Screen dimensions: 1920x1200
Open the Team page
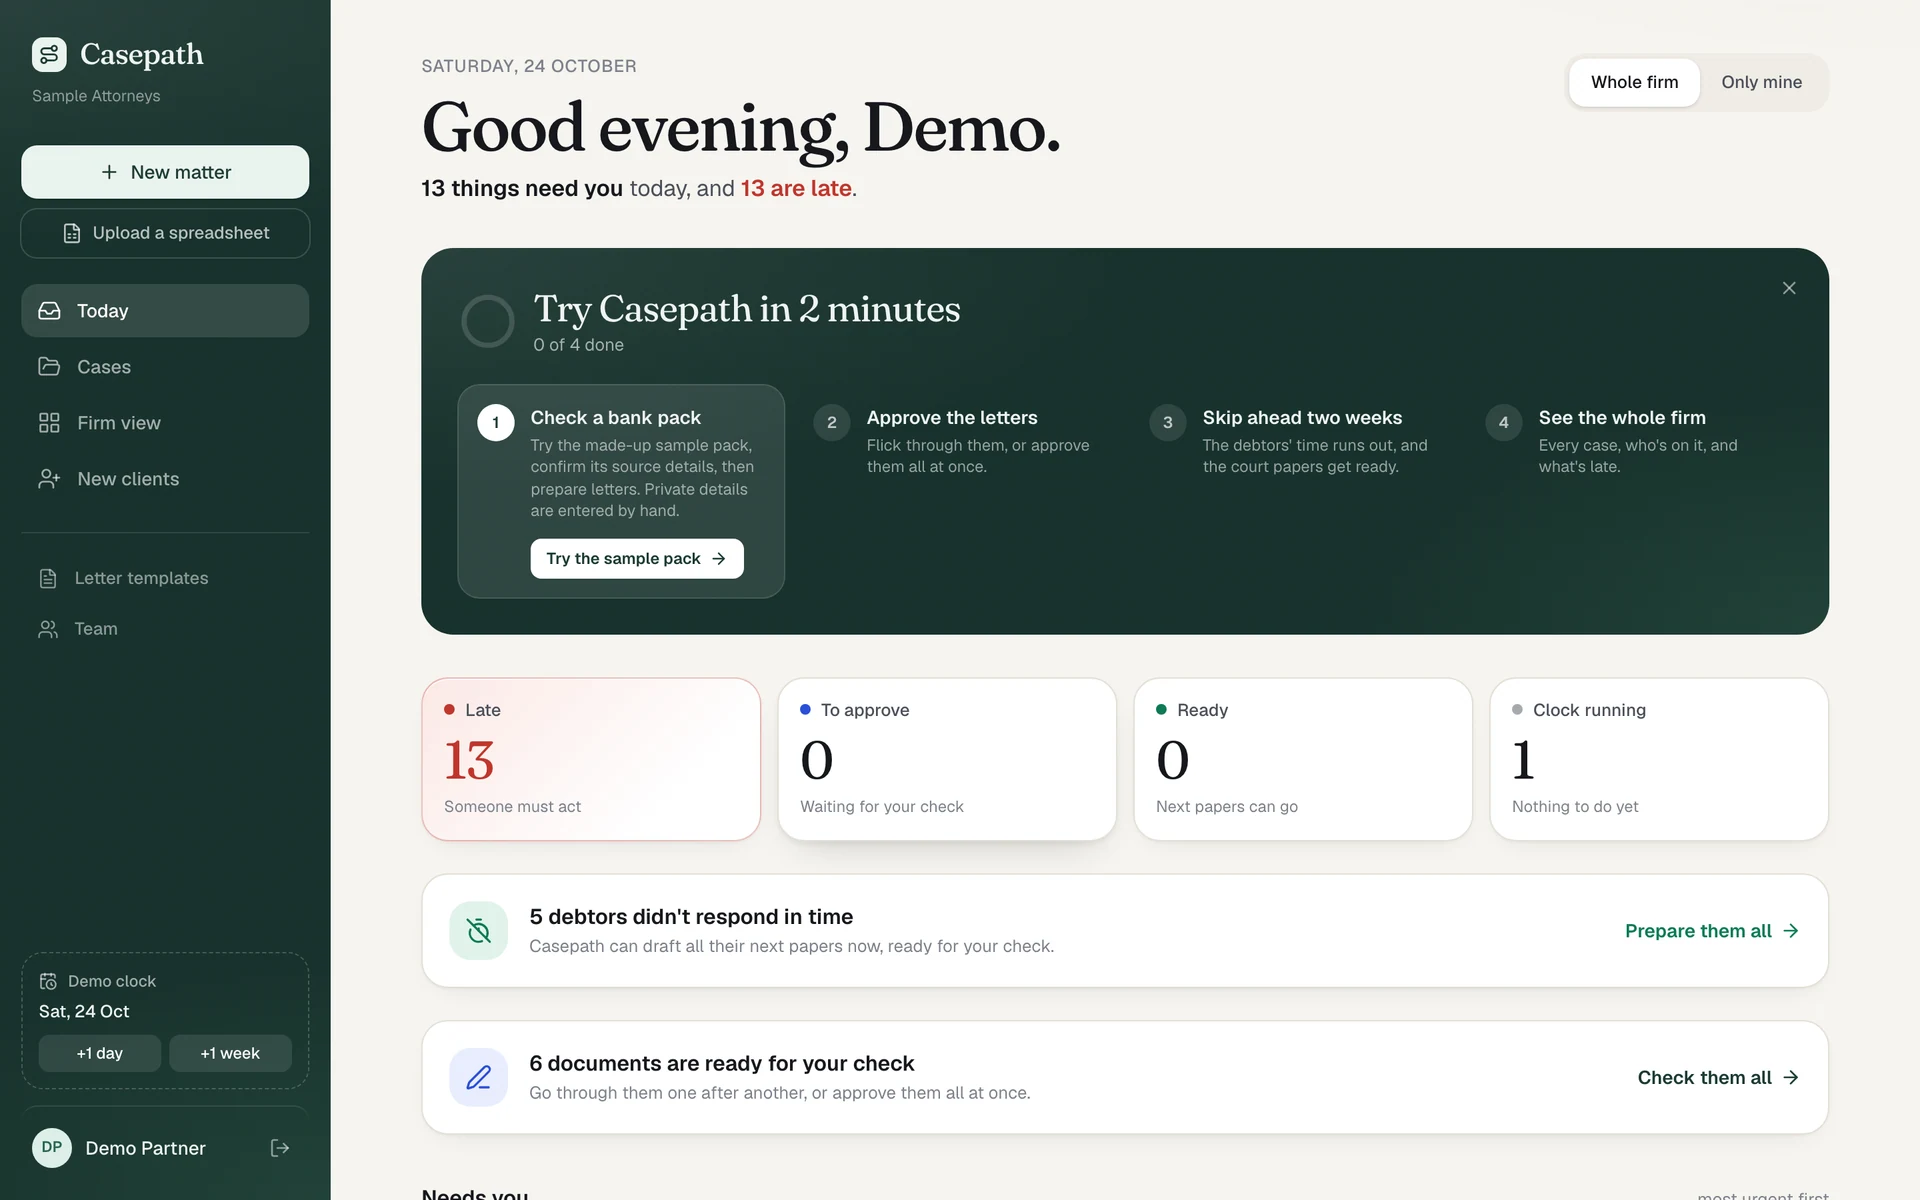point(165,629)
